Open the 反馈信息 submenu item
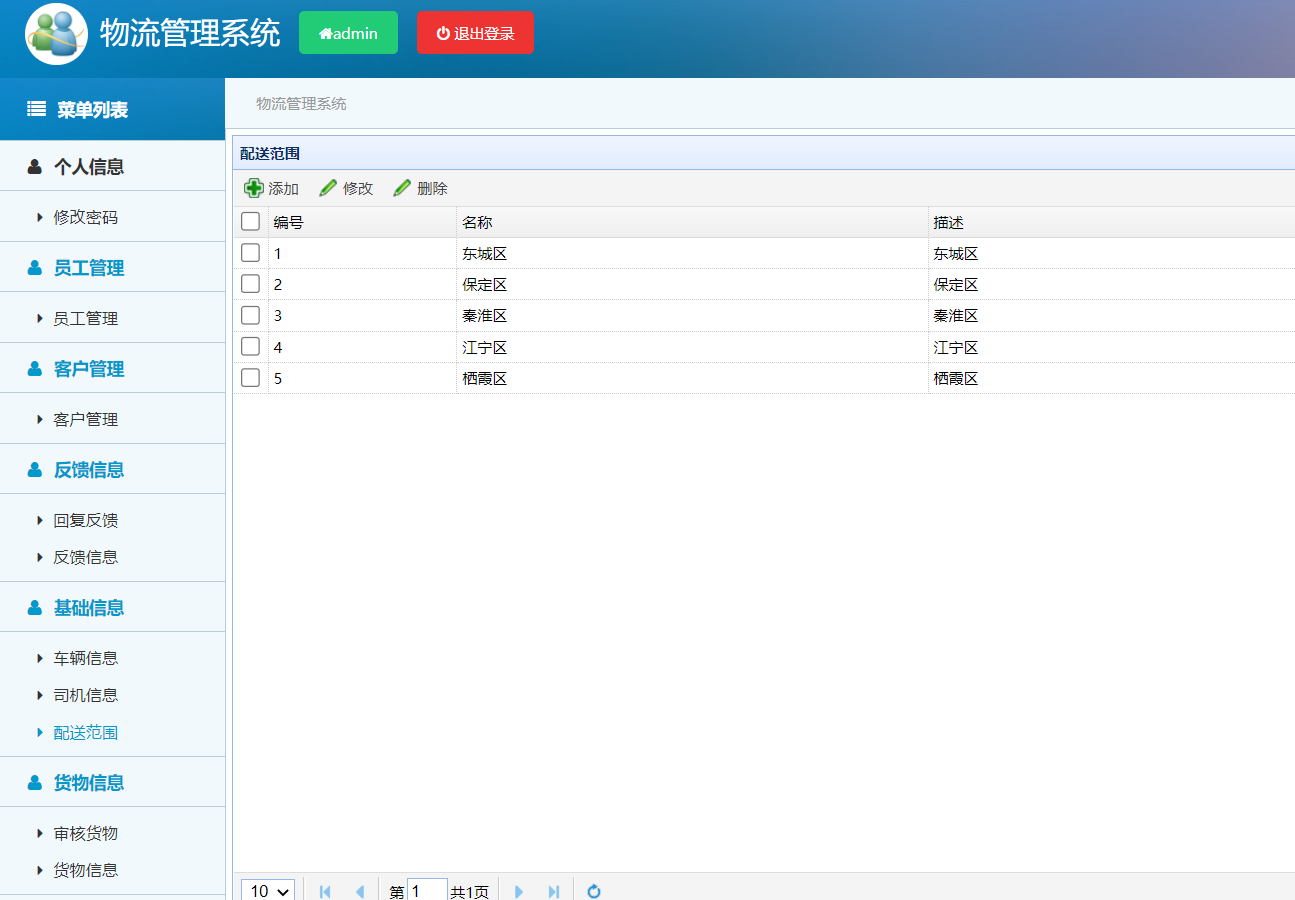 click(86, 557)
